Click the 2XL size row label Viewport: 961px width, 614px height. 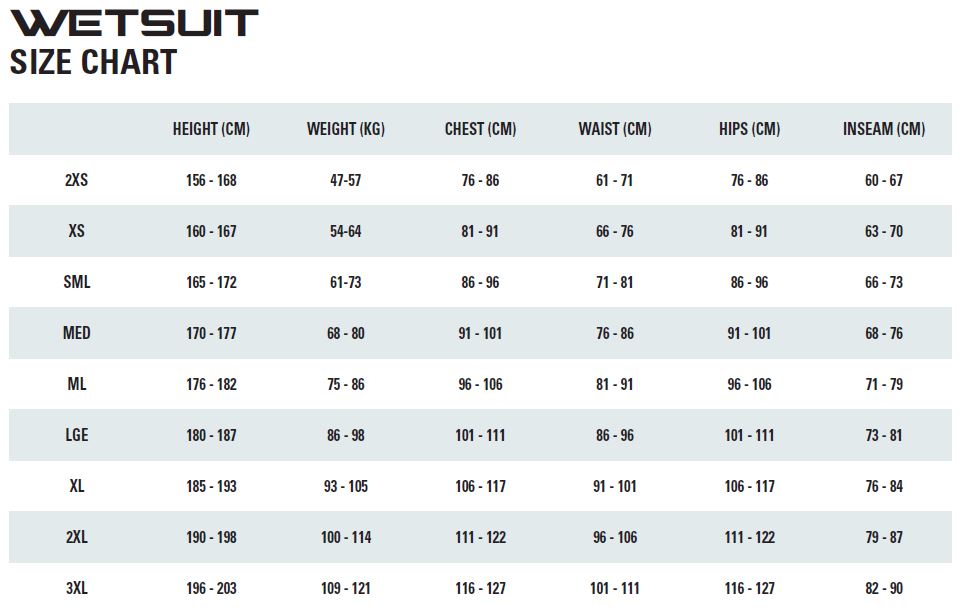coord(77,537)
